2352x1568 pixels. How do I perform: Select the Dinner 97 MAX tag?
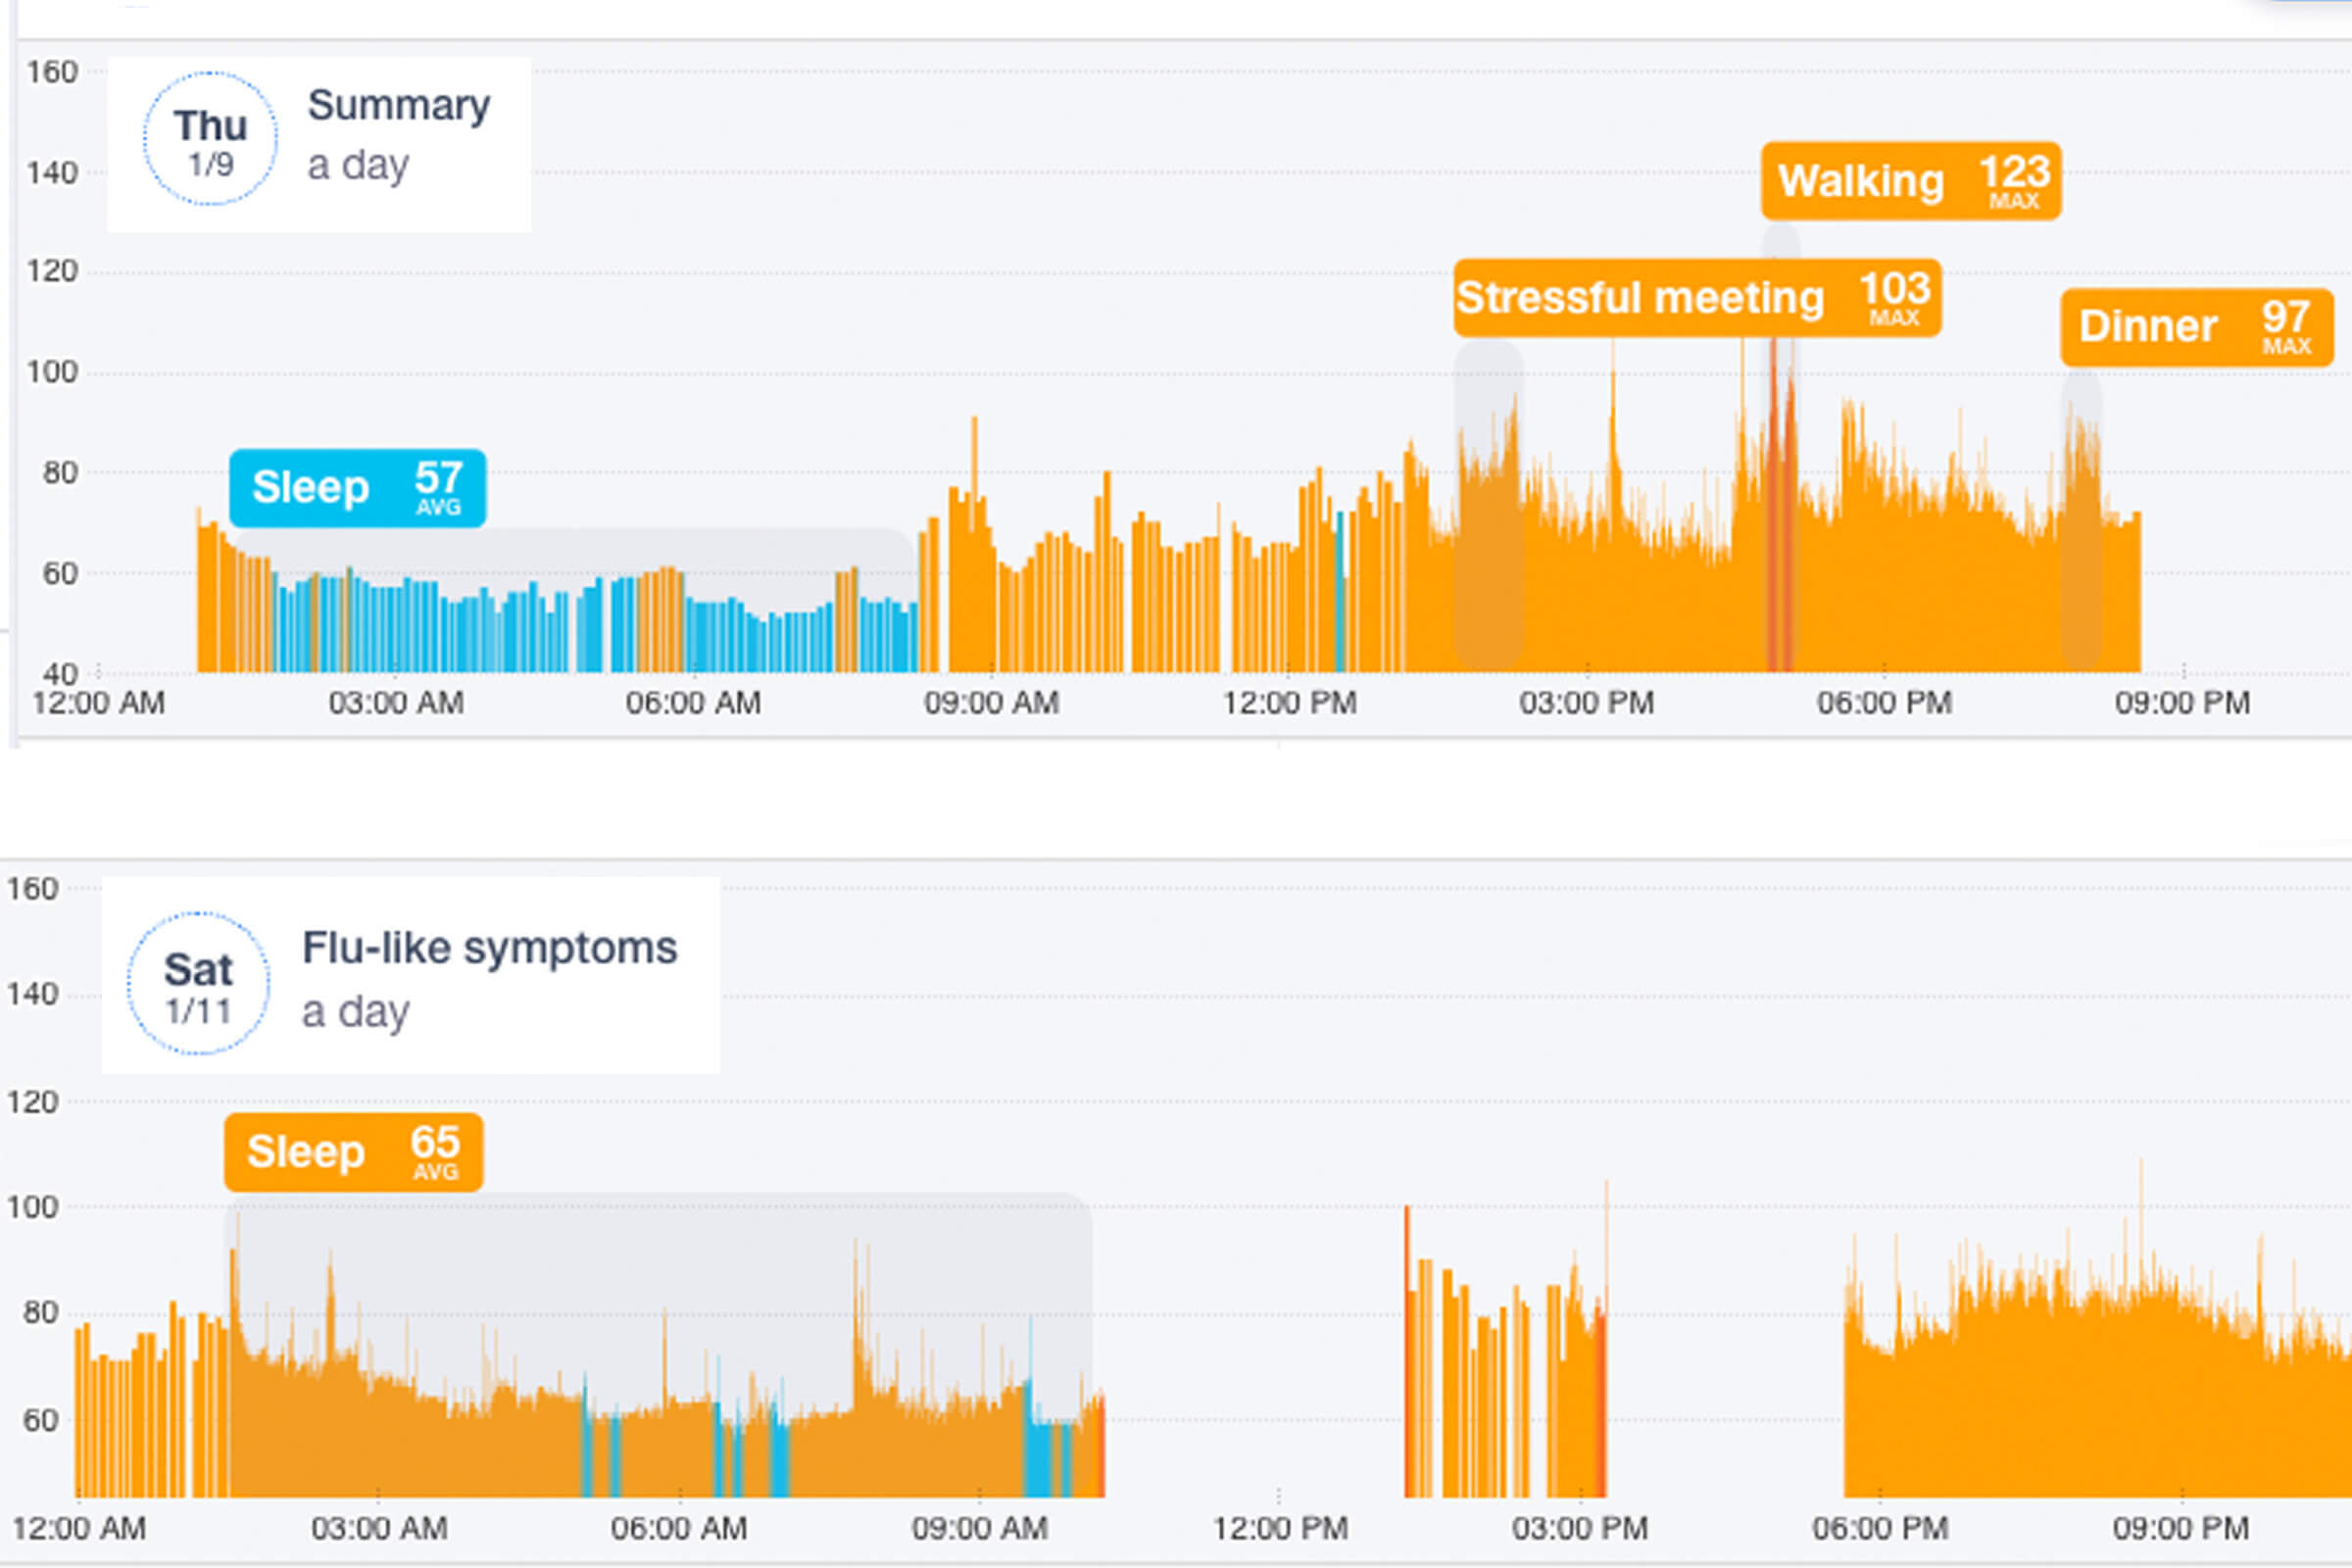(x=2197, y=327)
